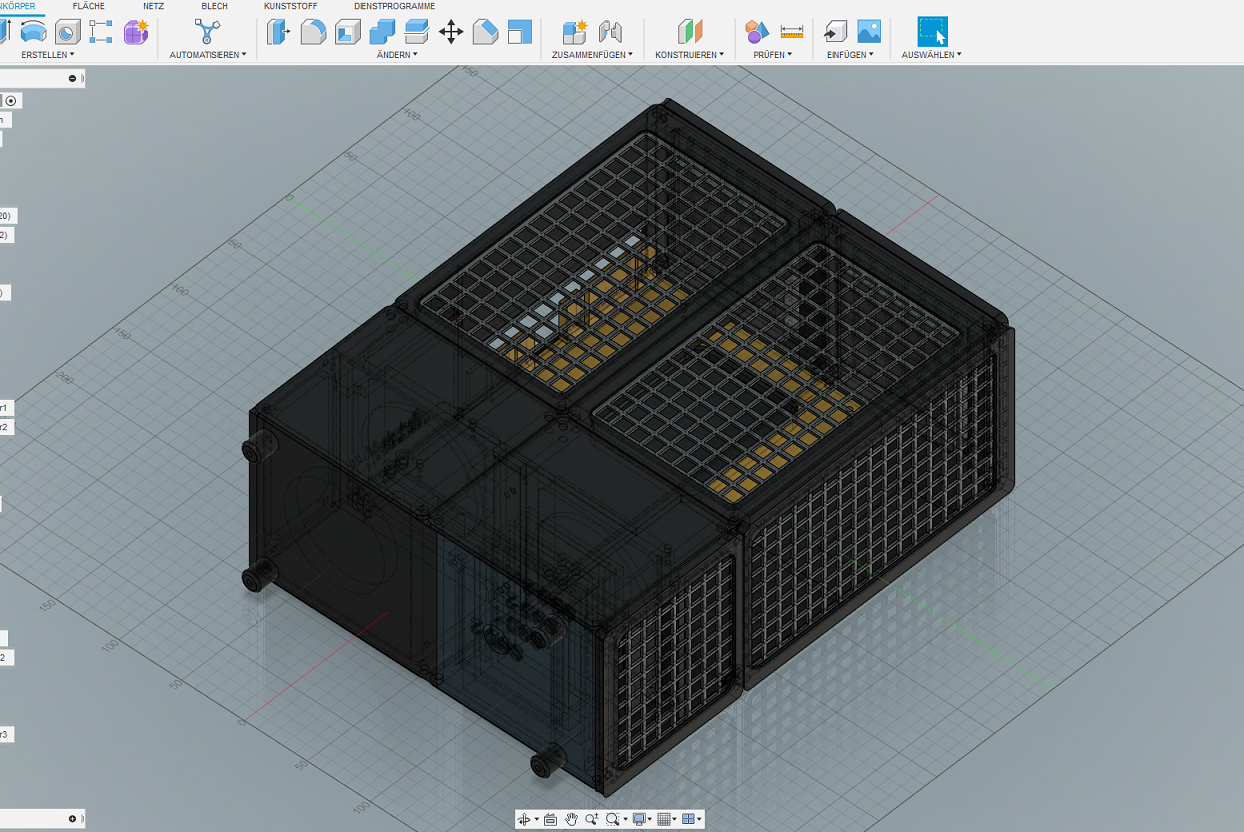This screenshot has height=832, width=1244.
Task: Open the Display Settings dropdown arrow
Action: (649, 819)
